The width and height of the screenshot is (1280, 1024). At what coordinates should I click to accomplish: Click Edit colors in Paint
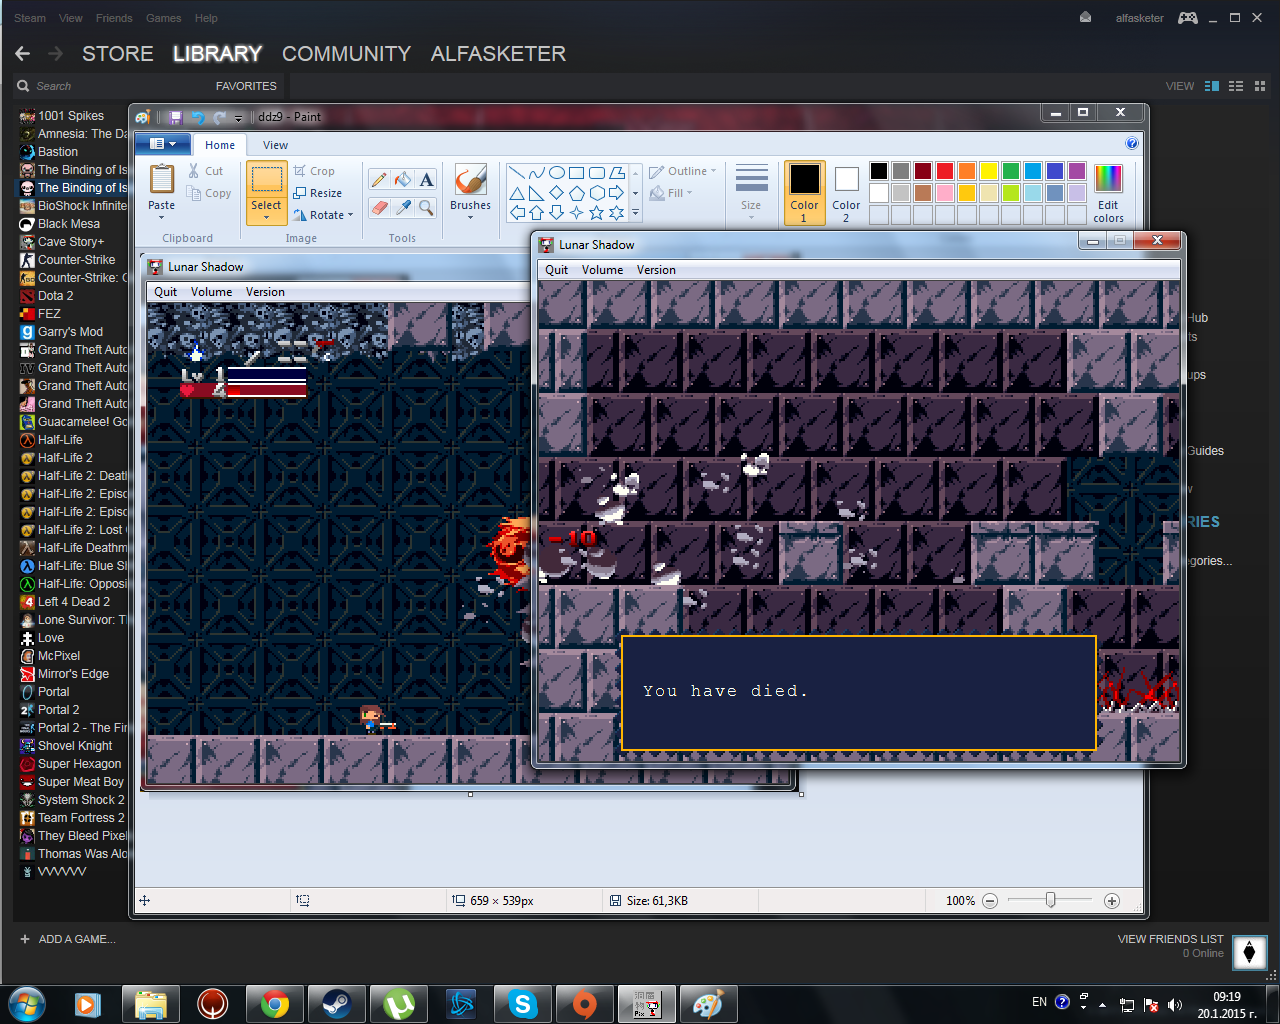pos(1108,194)
